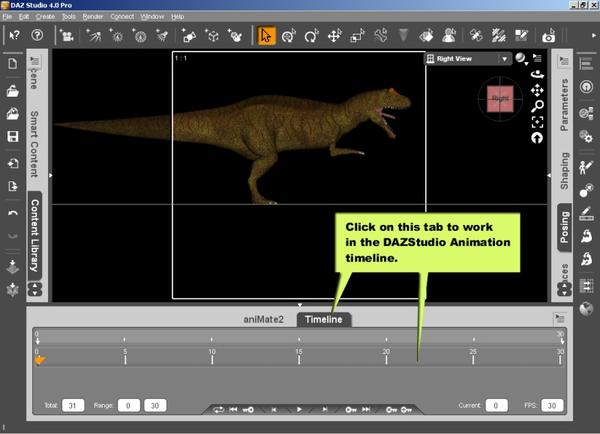Open the Smart Content pane tab
The width and height of the screenshot is (600, 434).
tap(34, 144)
